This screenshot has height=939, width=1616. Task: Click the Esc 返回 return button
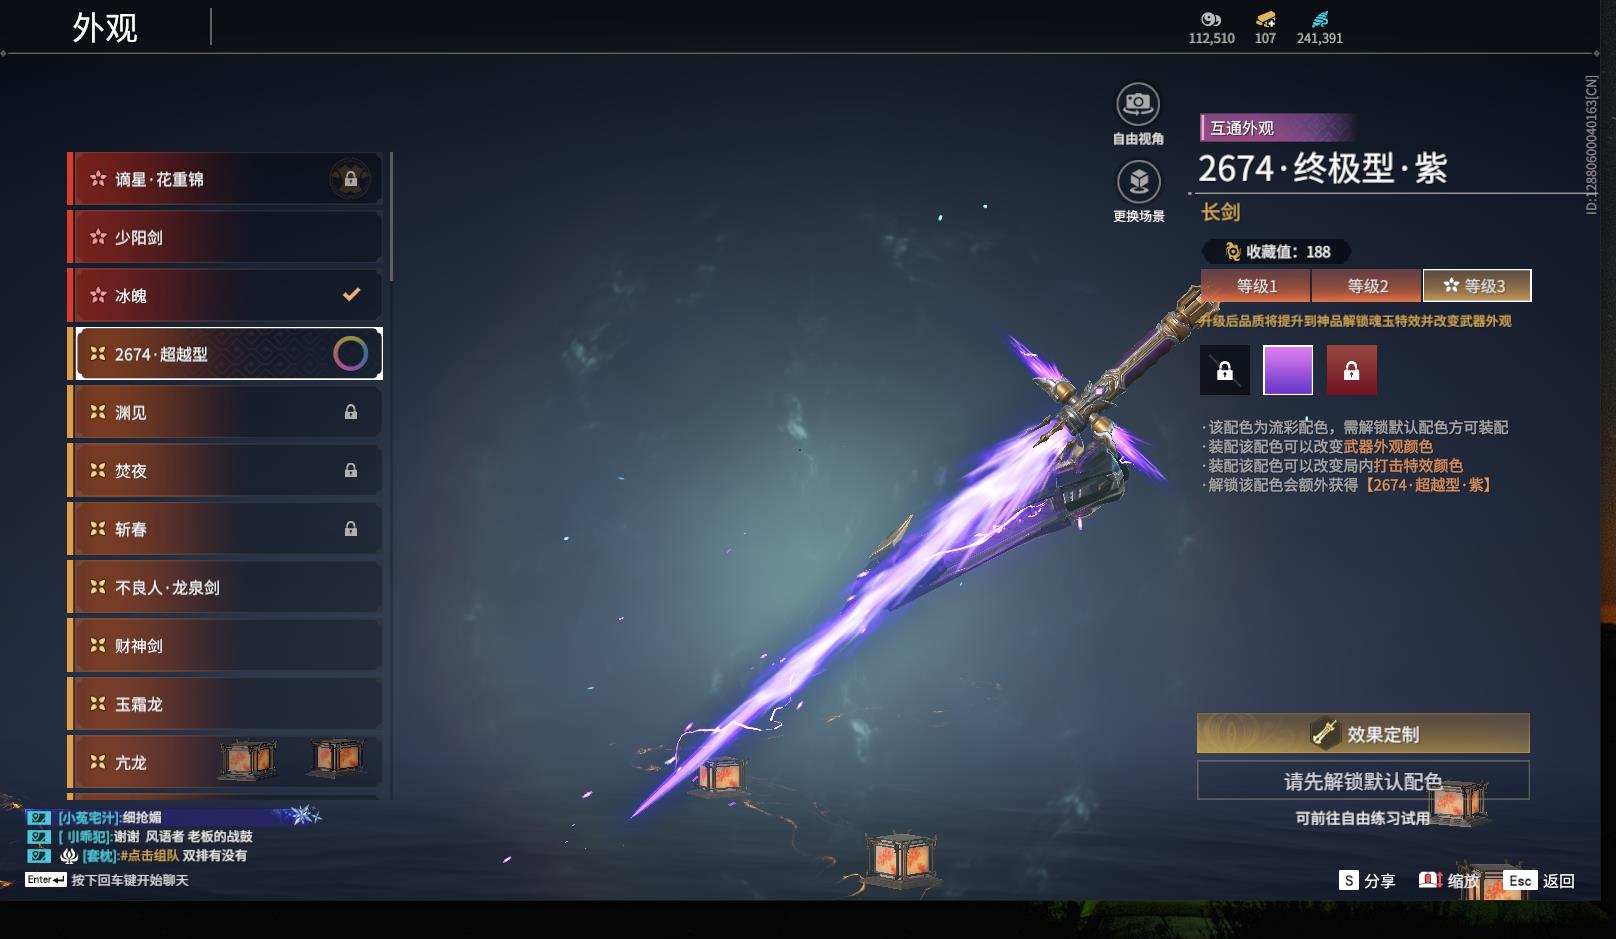[1539, 881]
